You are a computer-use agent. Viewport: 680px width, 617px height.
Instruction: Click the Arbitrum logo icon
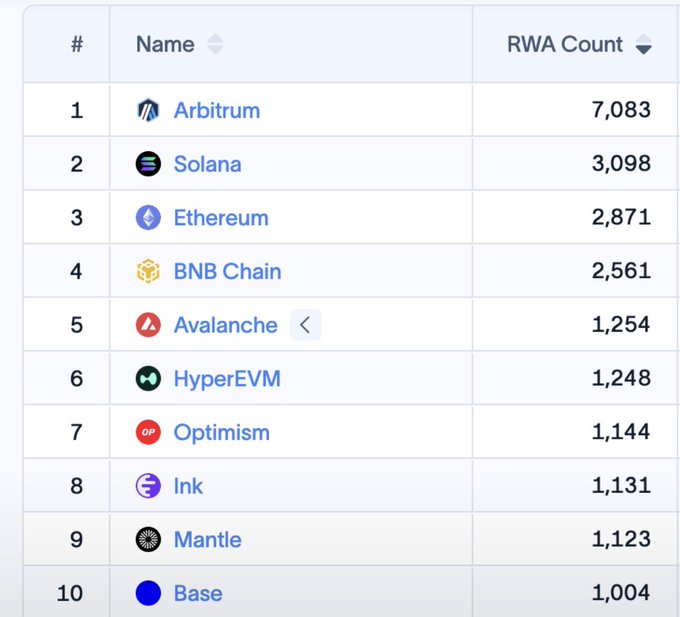[x=148, y=110]
